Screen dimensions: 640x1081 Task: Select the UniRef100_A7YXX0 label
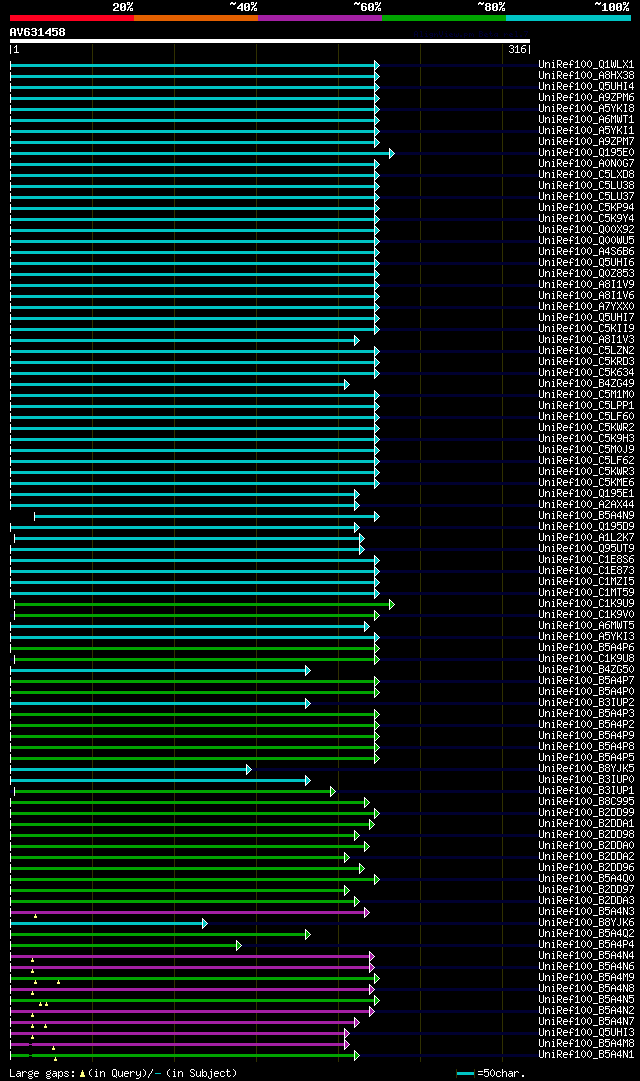click(586, 307)
